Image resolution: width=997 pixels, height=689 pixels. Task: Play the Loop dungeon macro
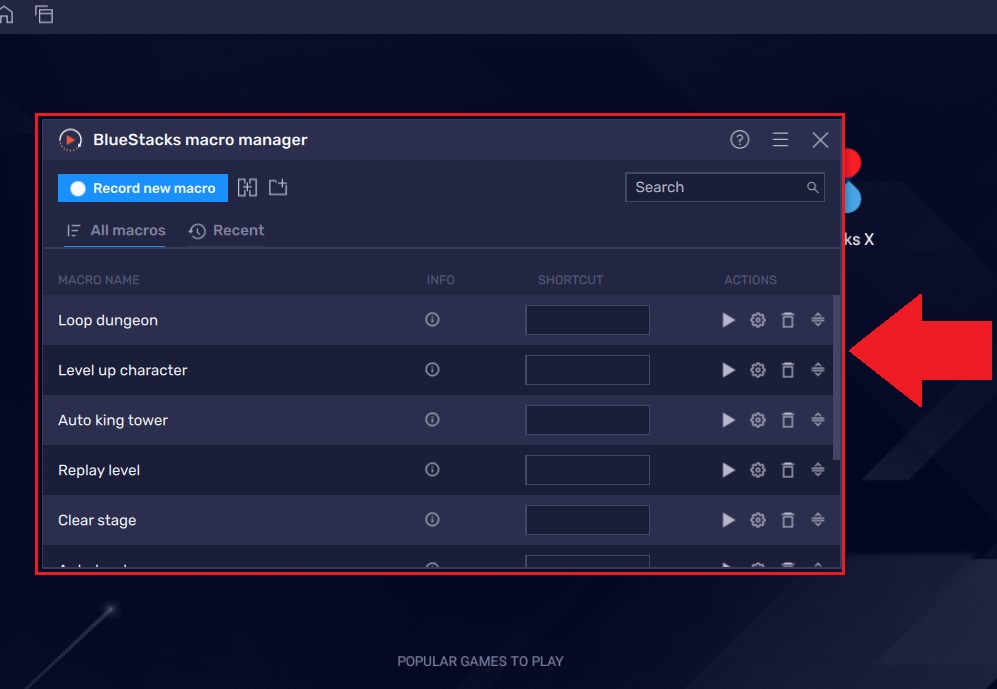pyautogui.click(x=729, y=320)
